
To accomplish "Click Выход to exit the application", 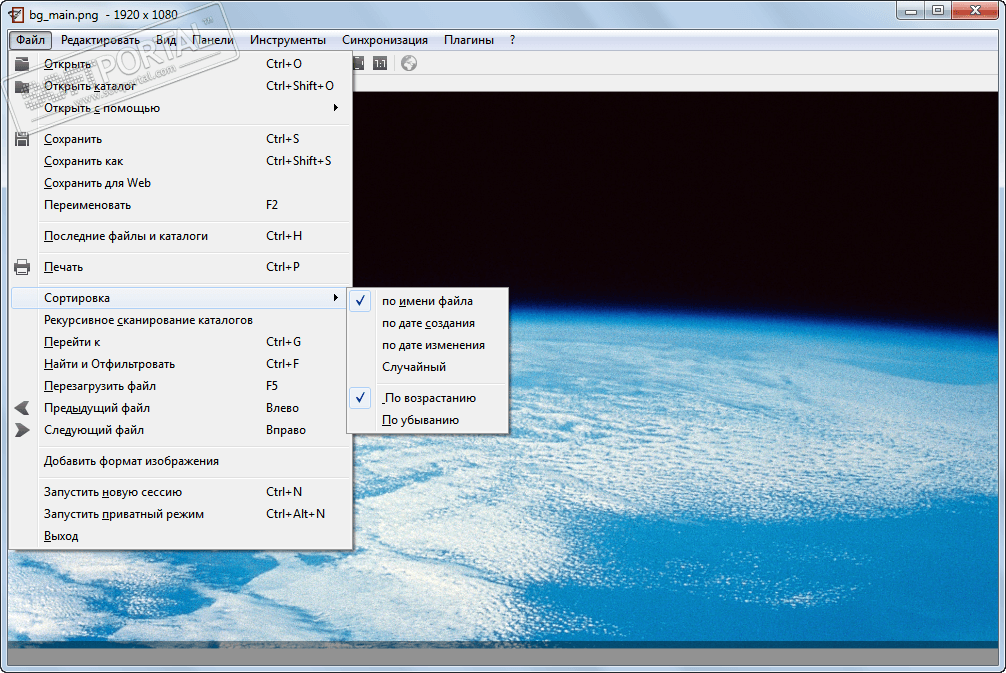I will coord(61,536).
